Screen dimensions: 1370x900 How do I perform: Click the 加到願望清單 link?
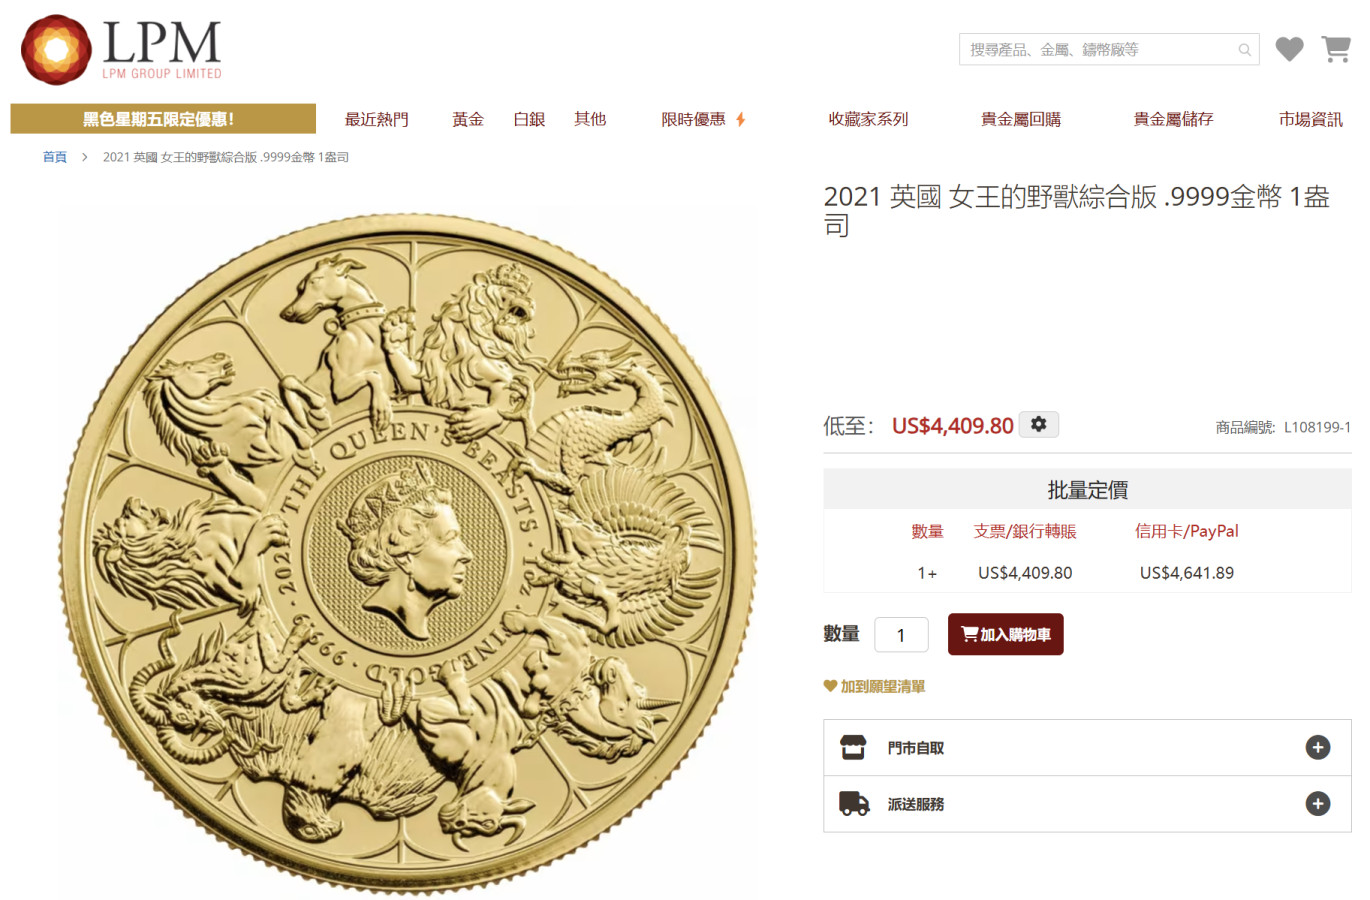[874, 686]
